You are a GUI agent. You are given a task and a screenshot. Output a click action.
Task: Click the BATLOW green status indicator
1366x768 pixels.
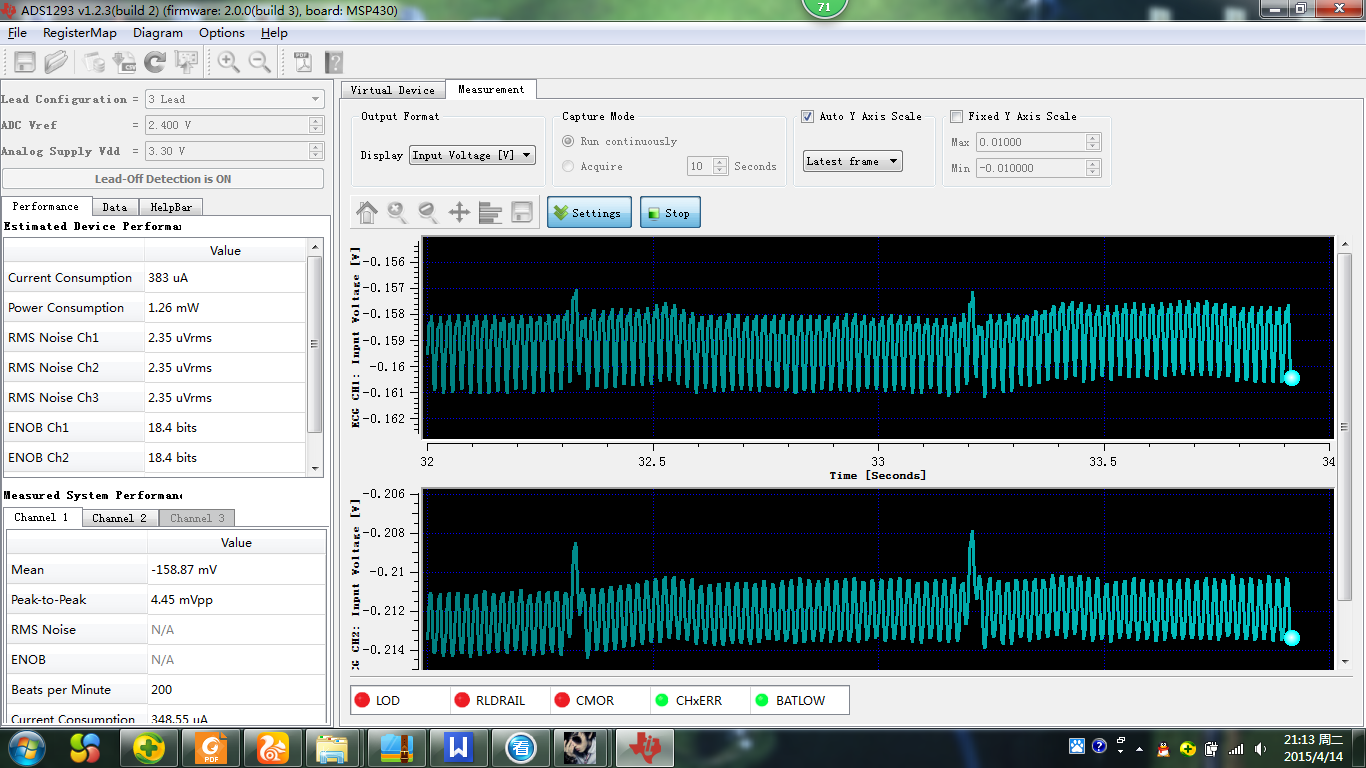[x=762, y=701]
